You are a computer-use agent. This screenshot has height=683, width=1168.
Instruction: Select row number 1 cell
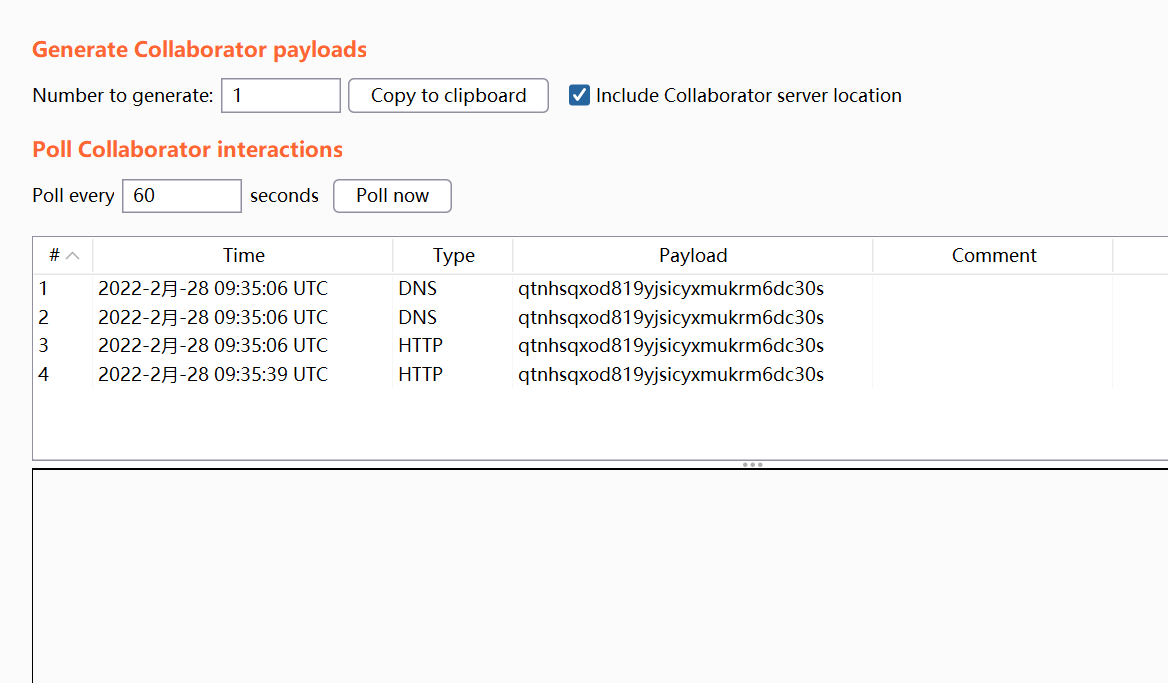click(63, 288)
